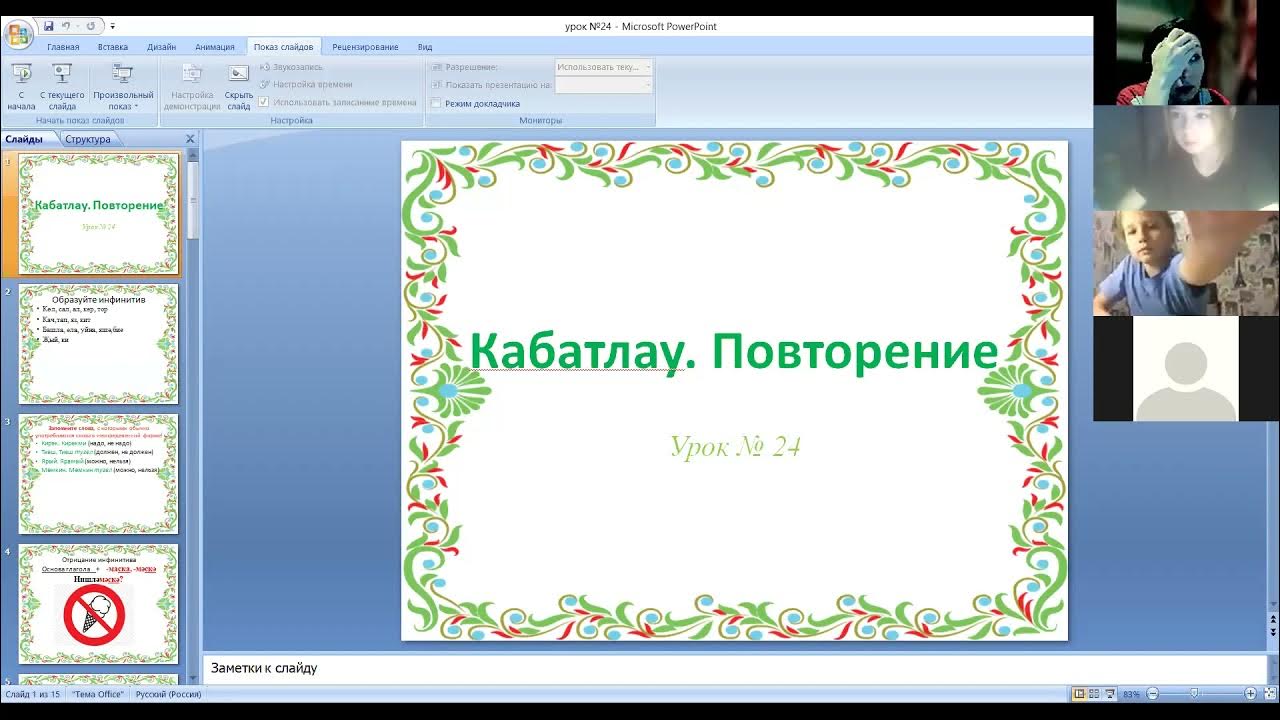The width and height of the screenshot is (1280, 720).
Task: Switch to Вставка ribbon tab
Action: pos(113,47)
